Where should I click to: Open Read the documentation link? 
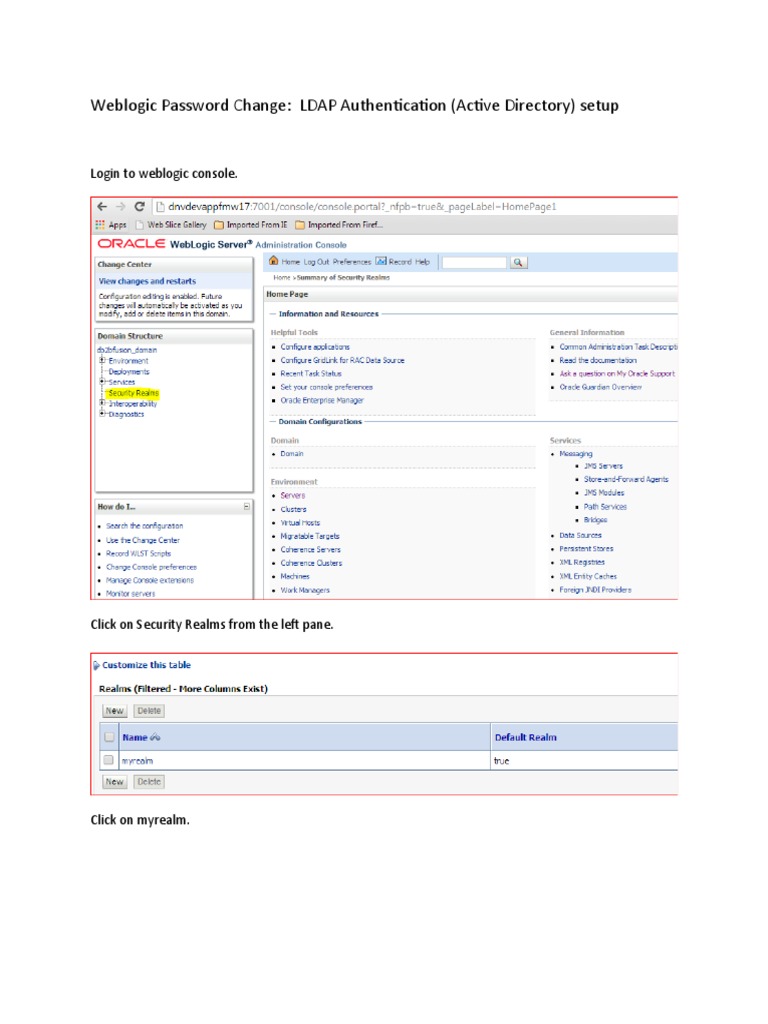[x=598, y=360]
